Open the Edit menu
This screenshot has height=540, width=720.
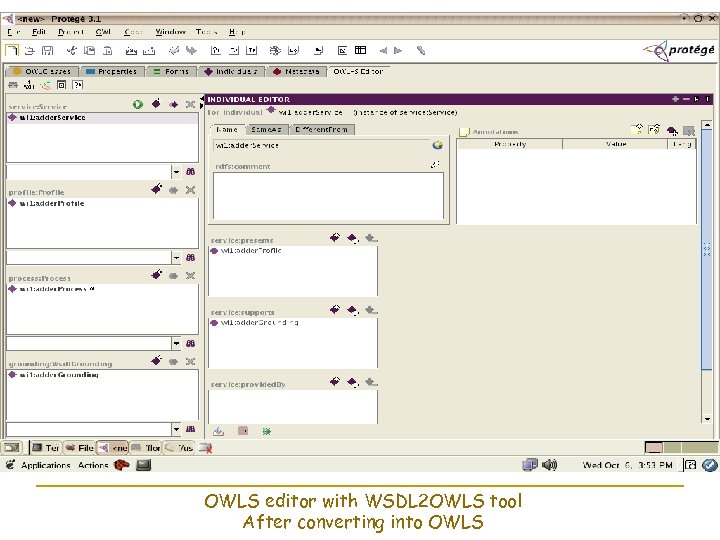click(39, 32)
